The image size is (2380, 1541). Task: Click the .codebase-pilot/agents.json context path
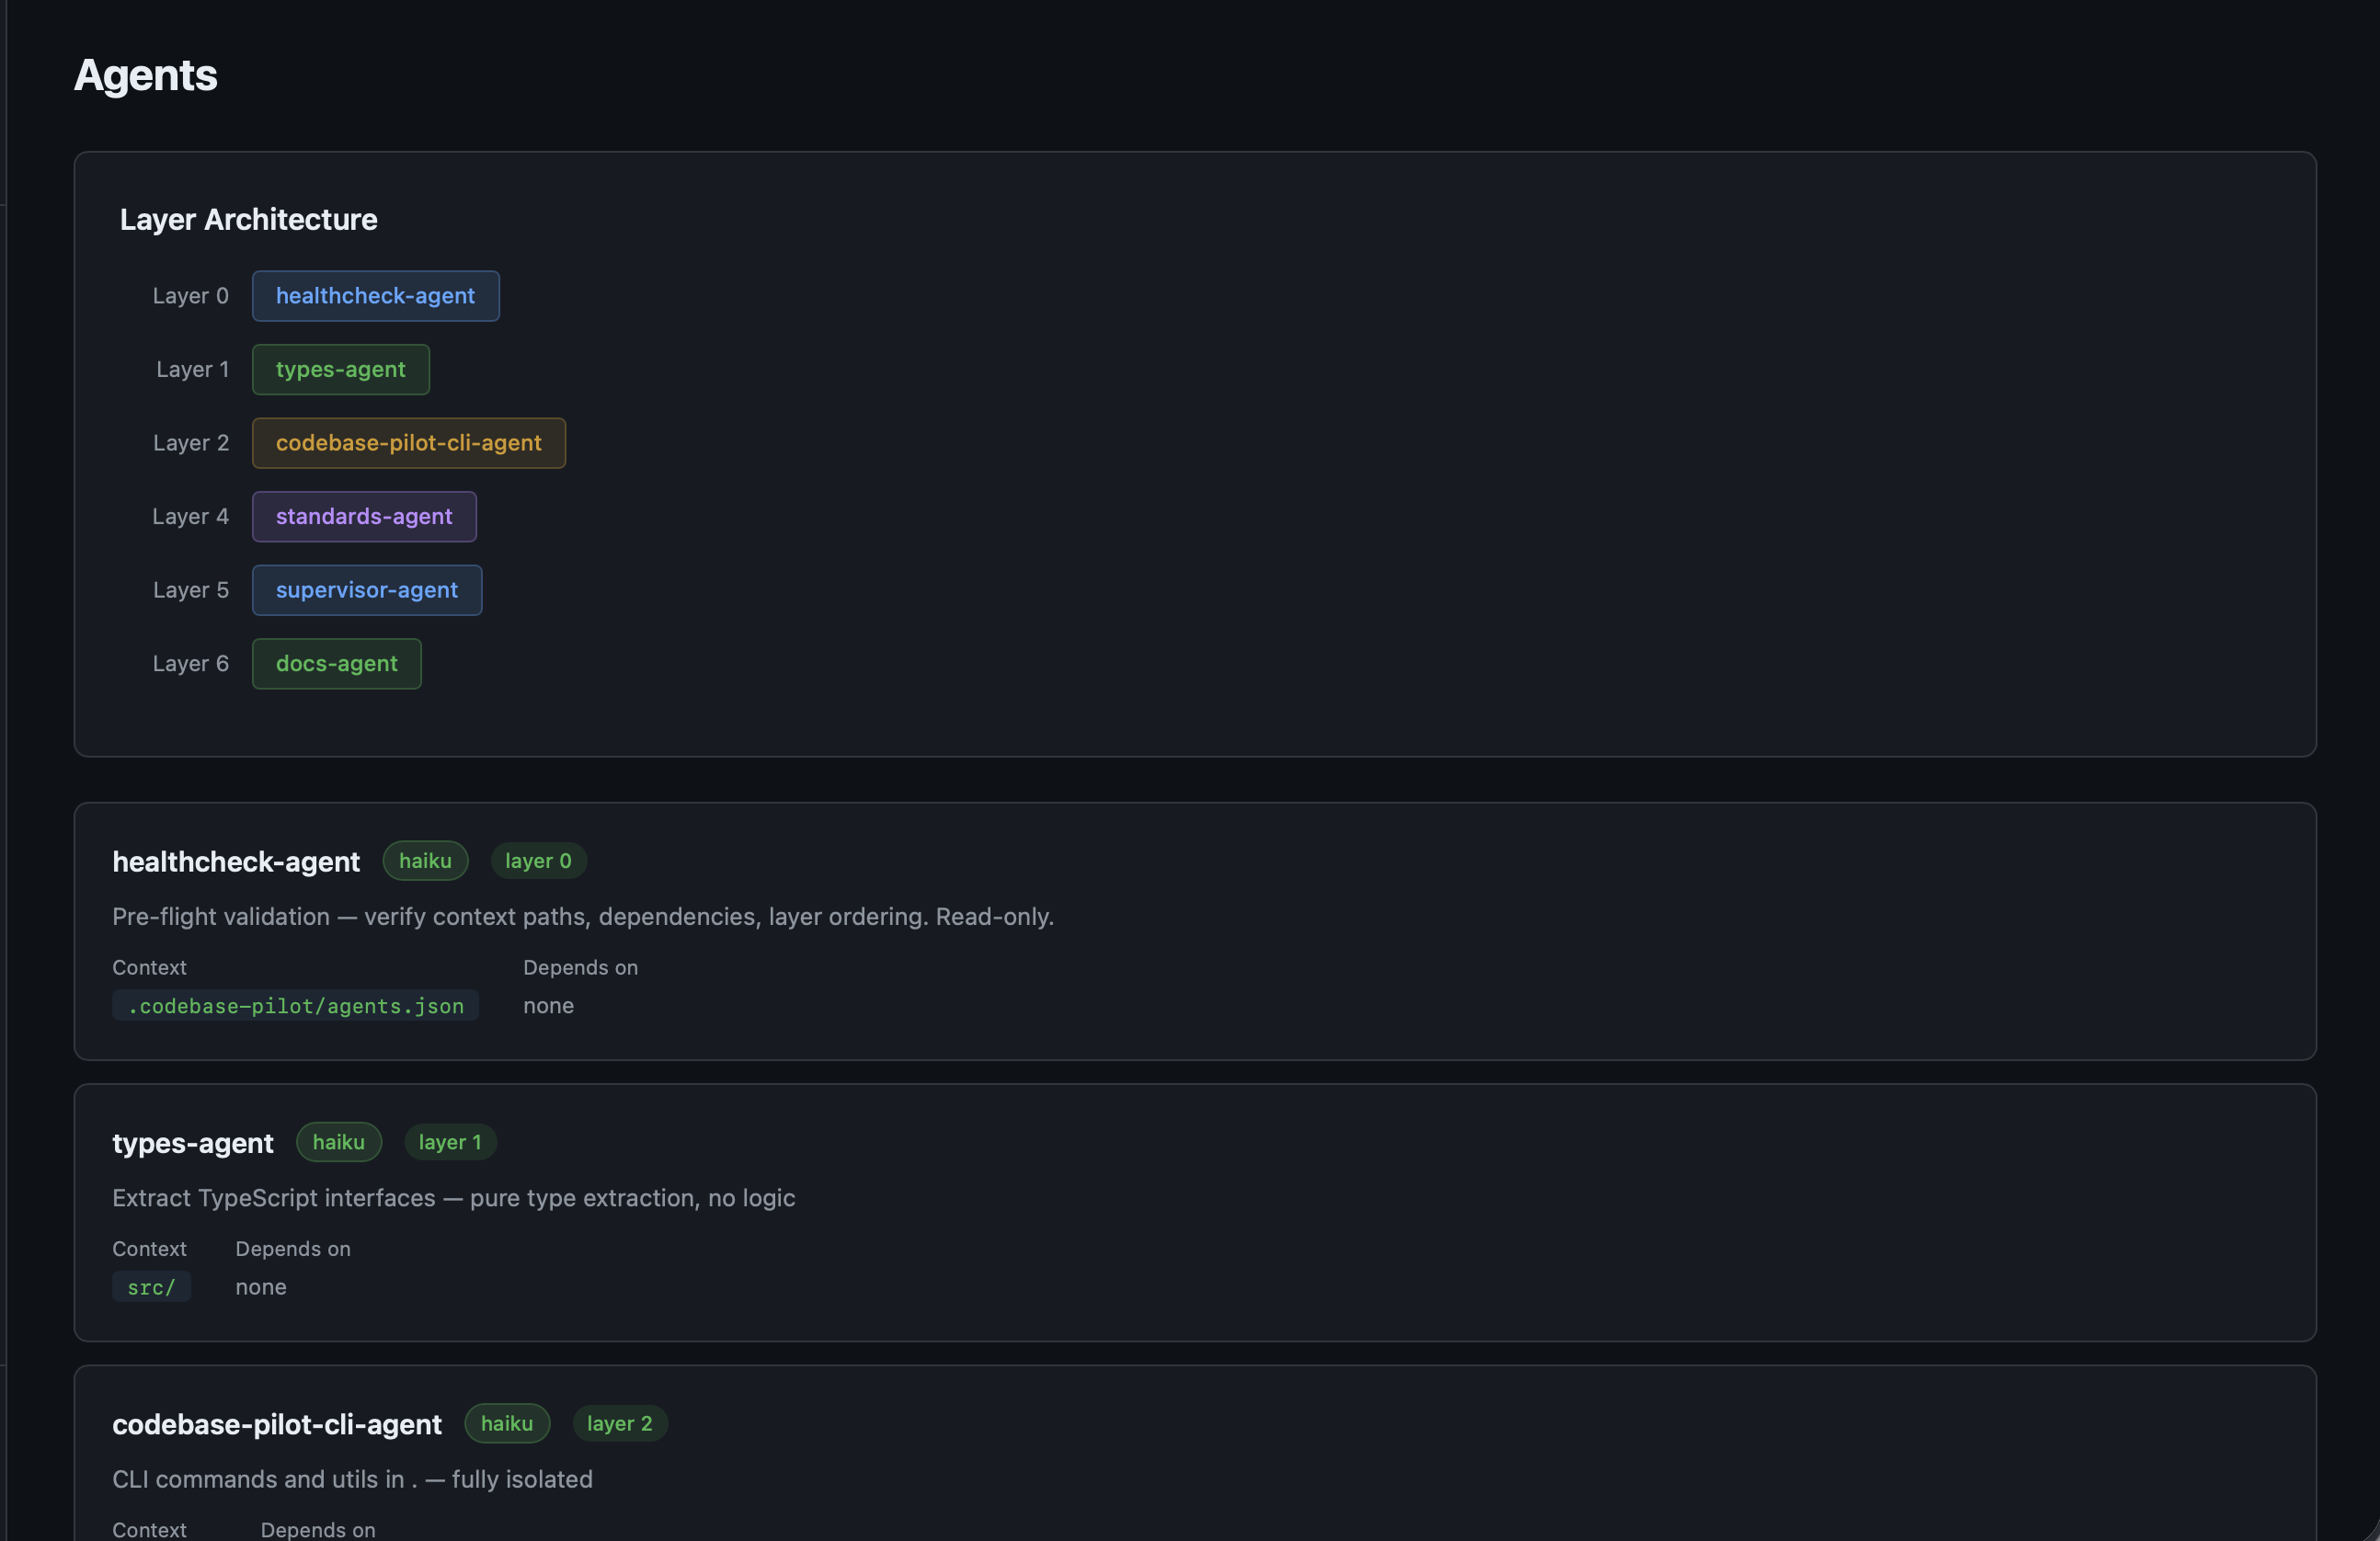[x=295, y=1006]
